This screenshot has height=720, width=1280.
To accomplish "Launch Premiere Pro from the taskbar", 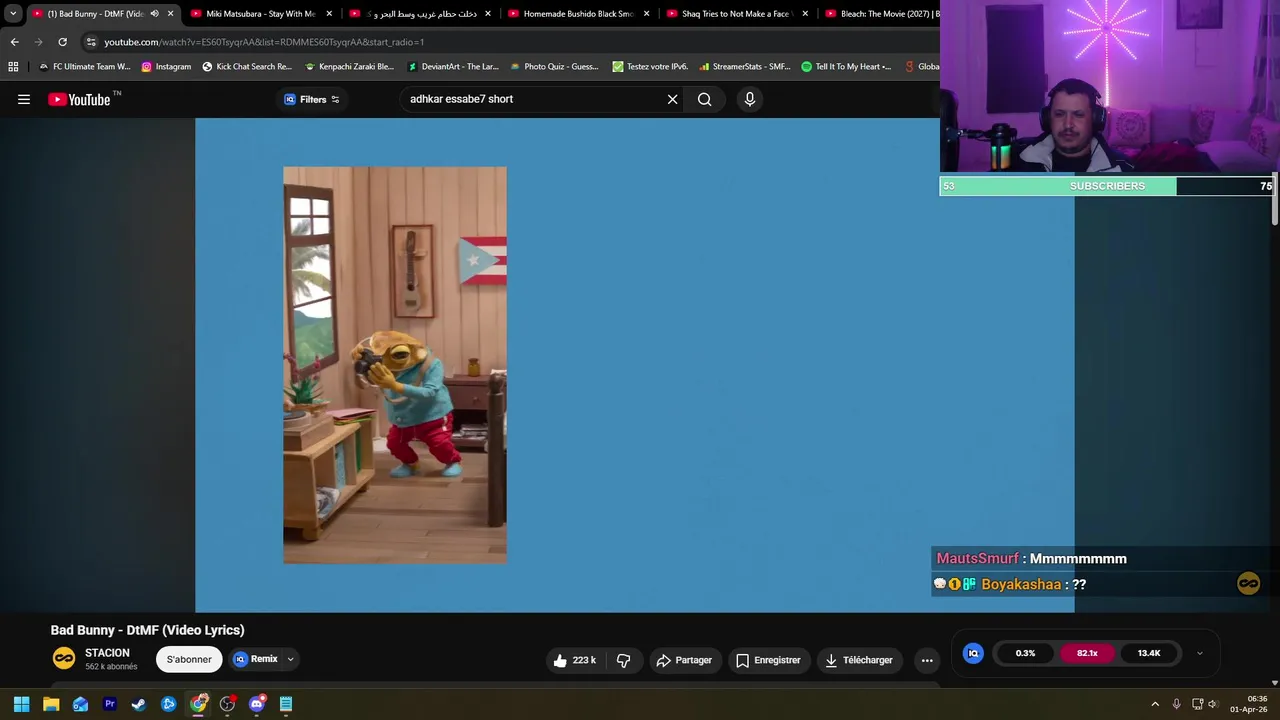I will tap(110, 704).
